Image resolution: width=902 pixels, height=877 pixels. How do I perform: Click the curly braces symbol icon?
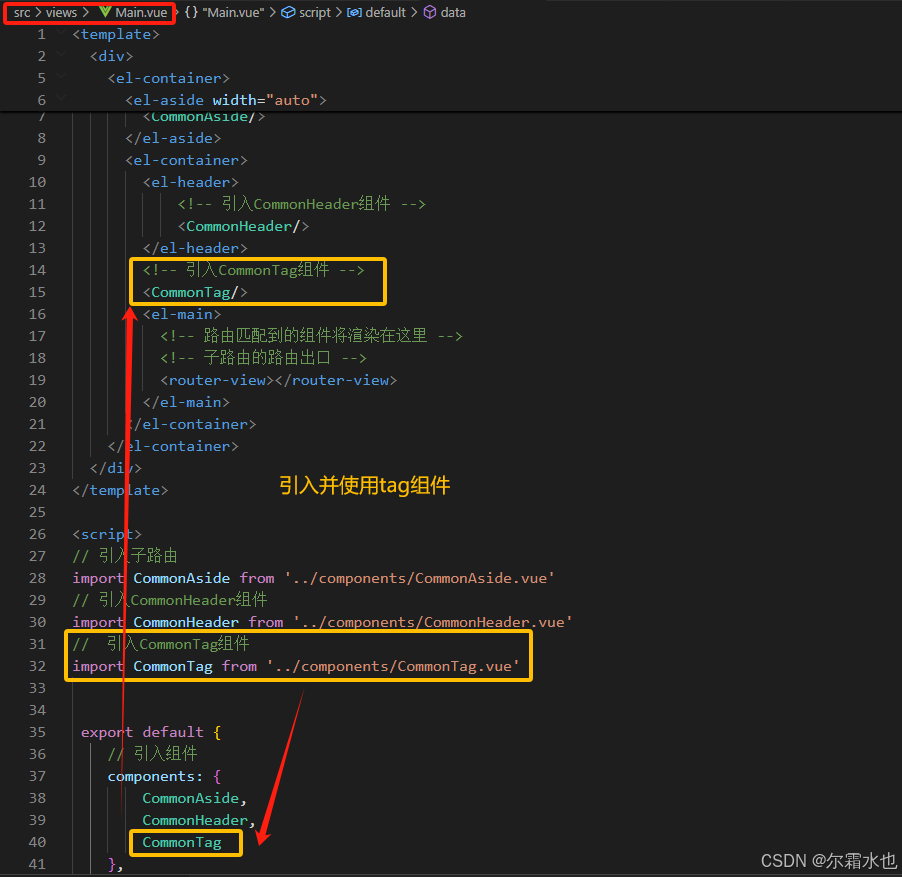tap(191, 13)
